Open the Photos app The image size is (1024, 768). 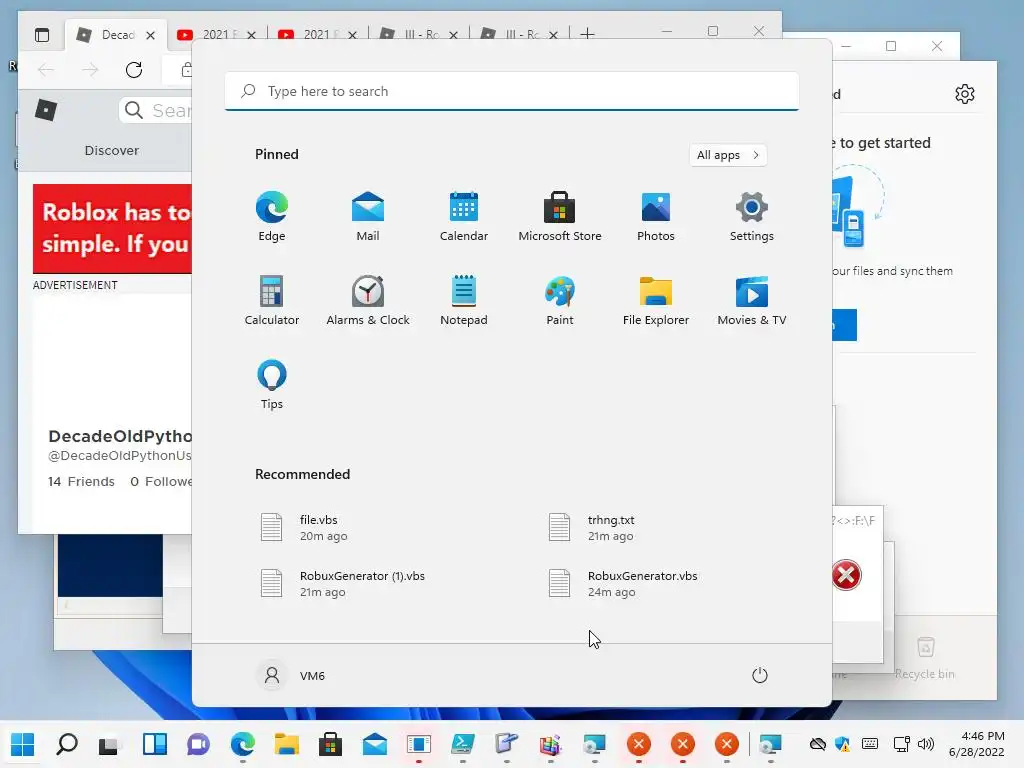(x=656, y=217)
